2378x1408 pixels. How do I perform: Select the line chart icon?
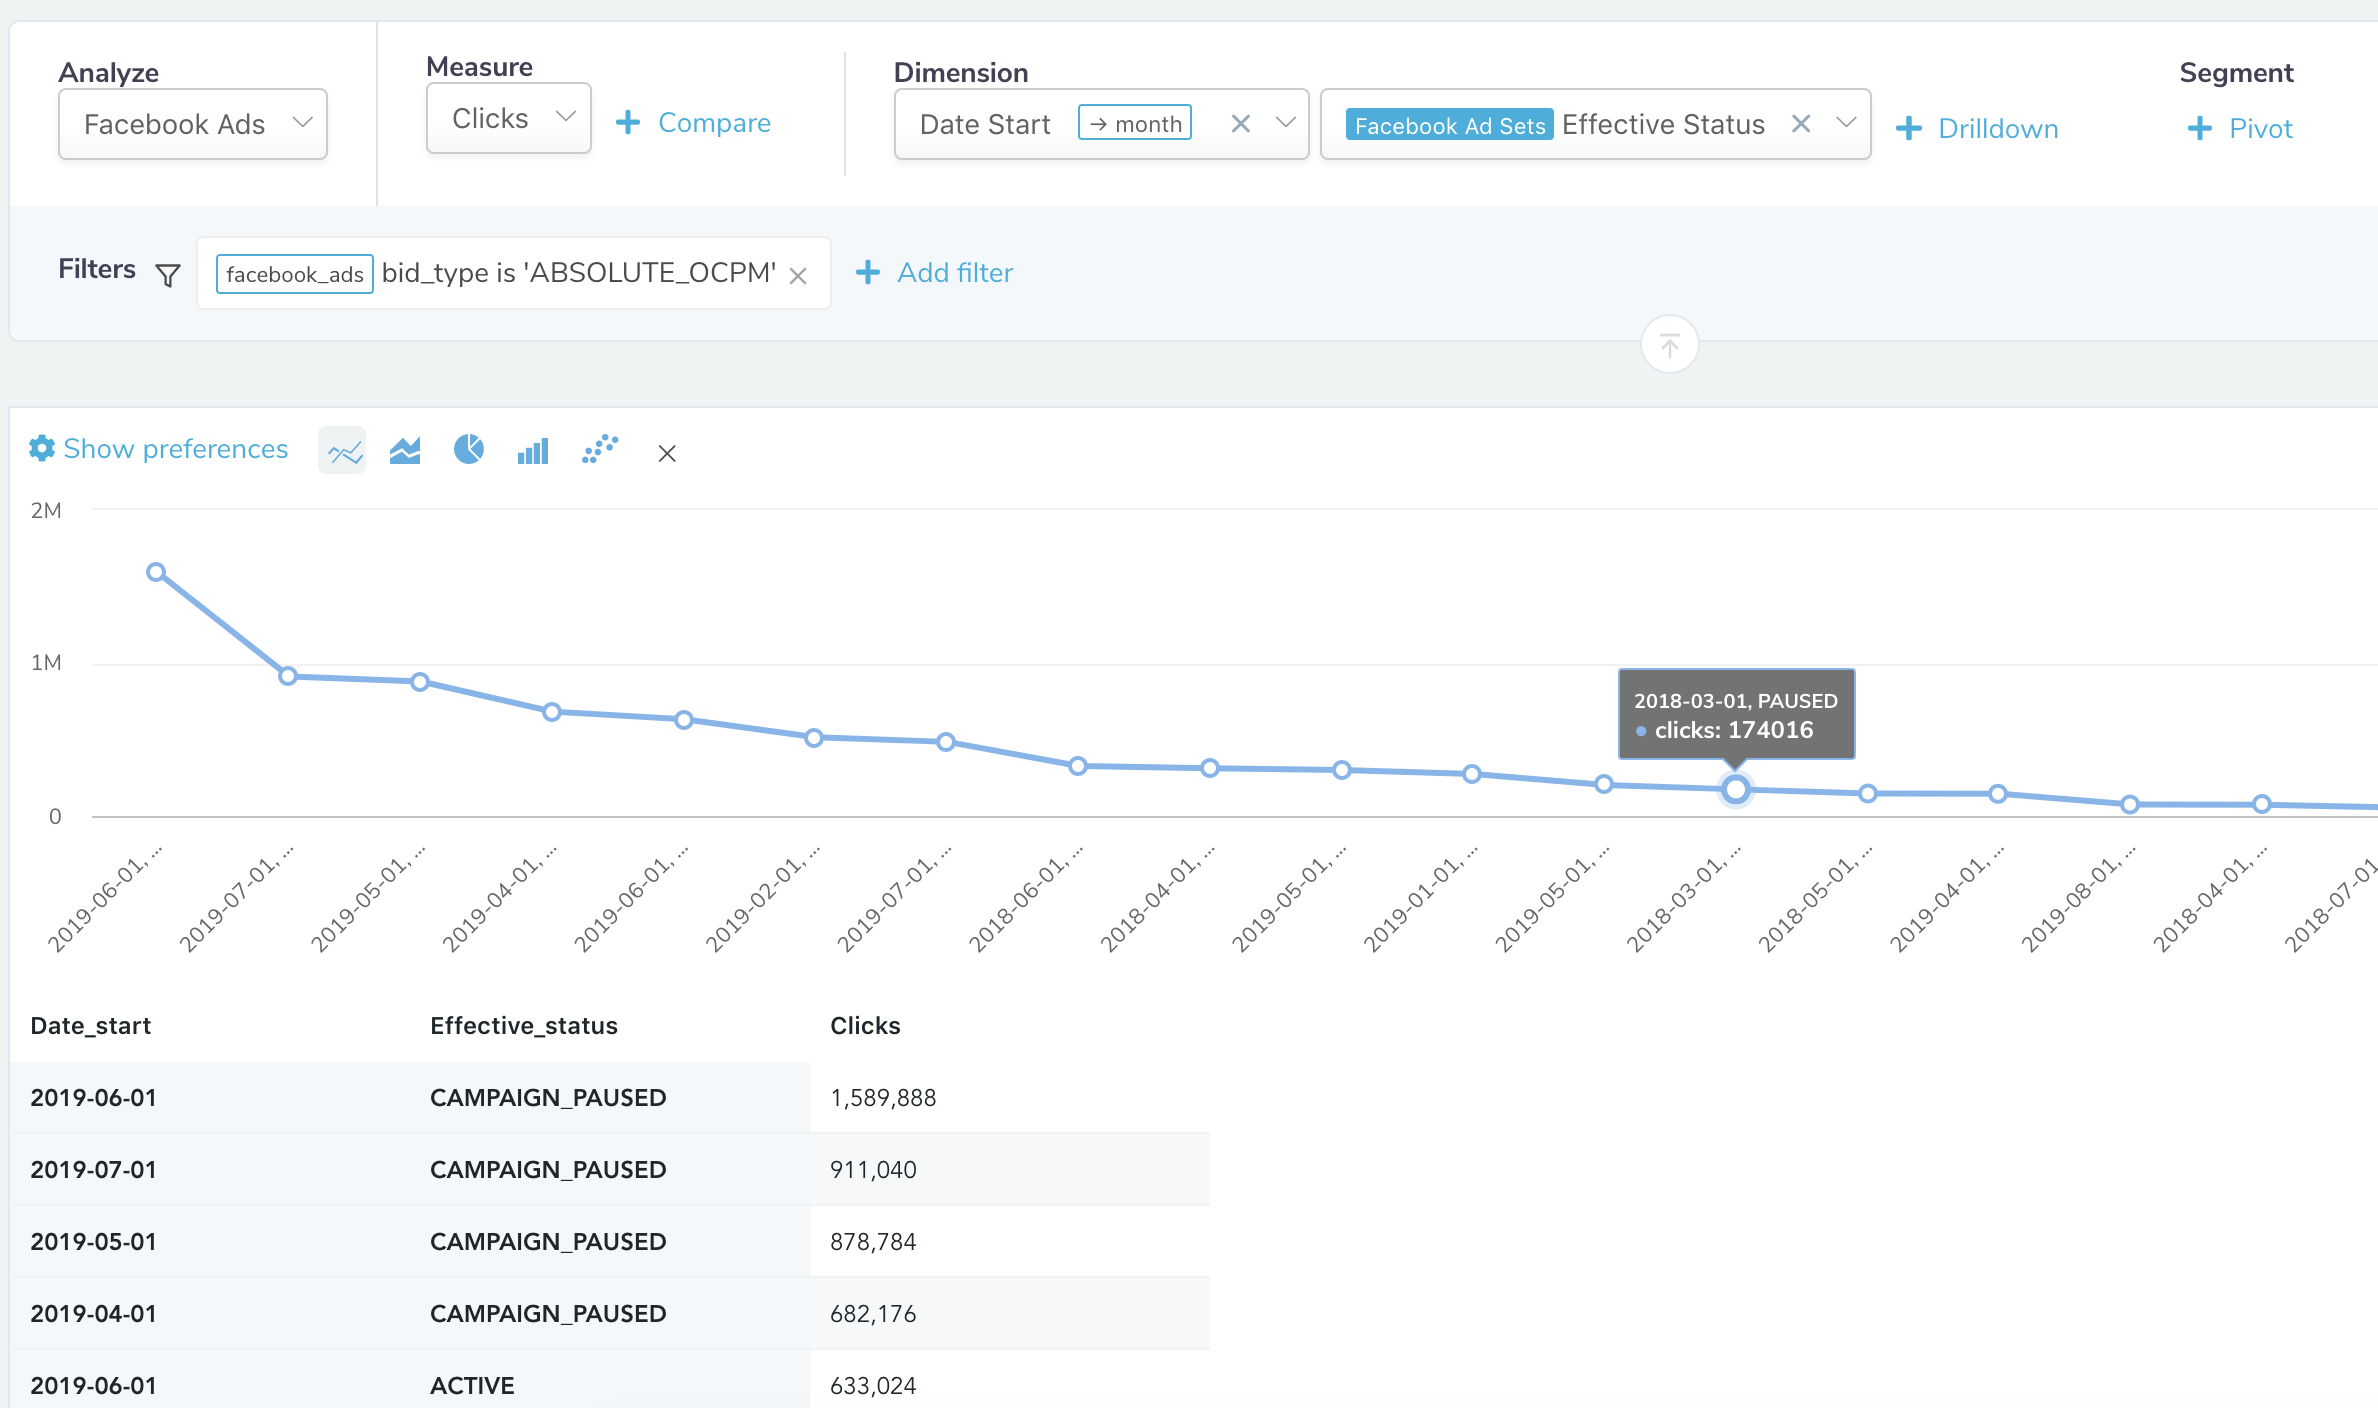click(x=343, y=451)
